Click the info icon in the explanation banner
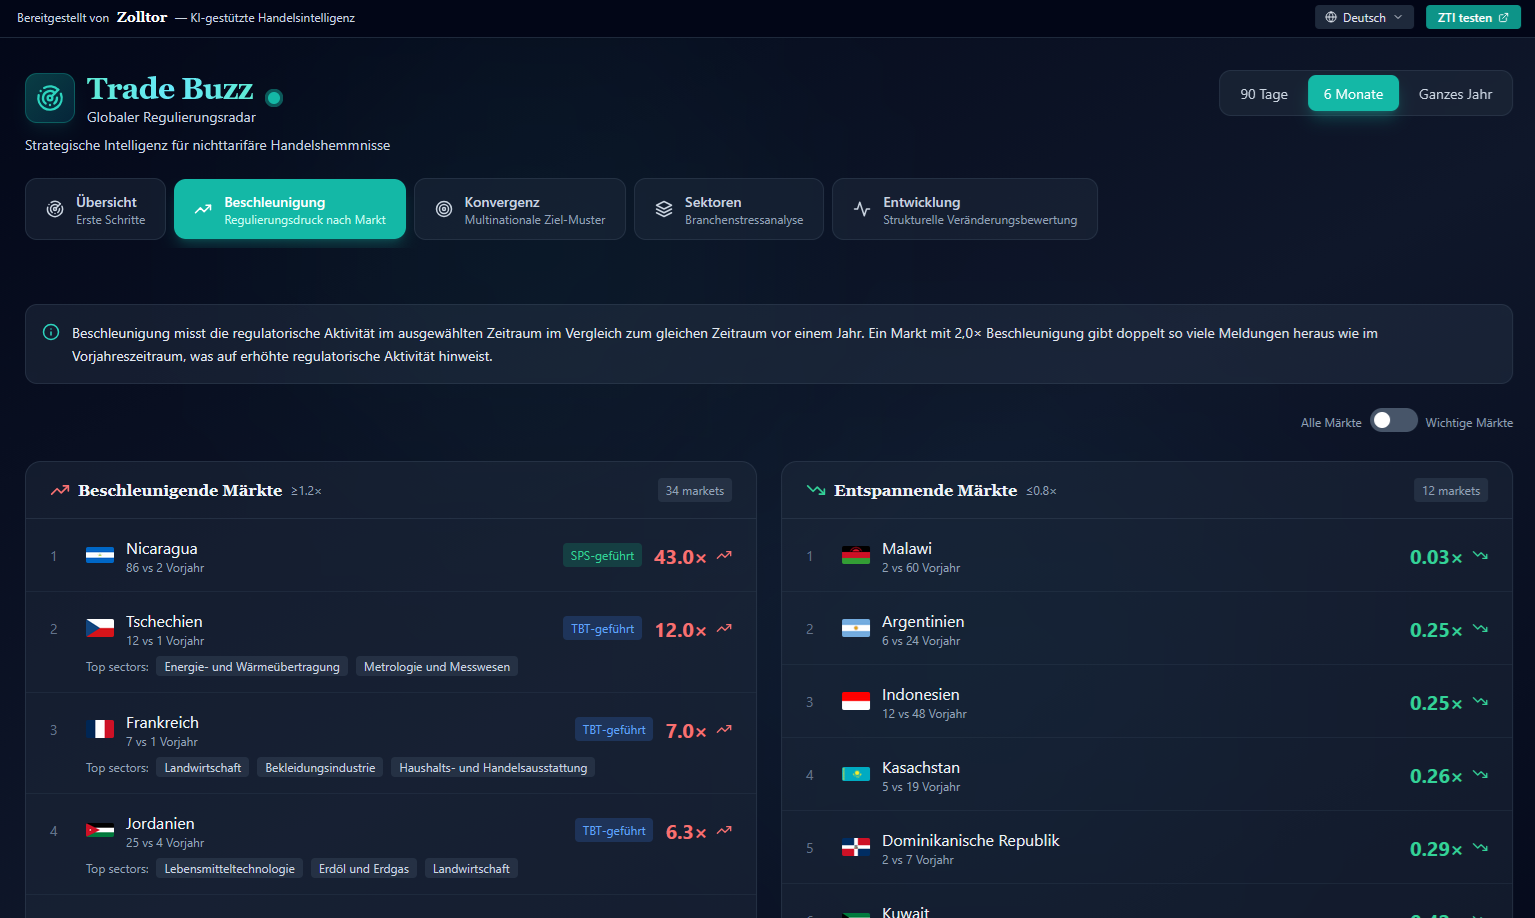Image resolution: width=1535 pixels, height=918 pixels. [50, 330]
